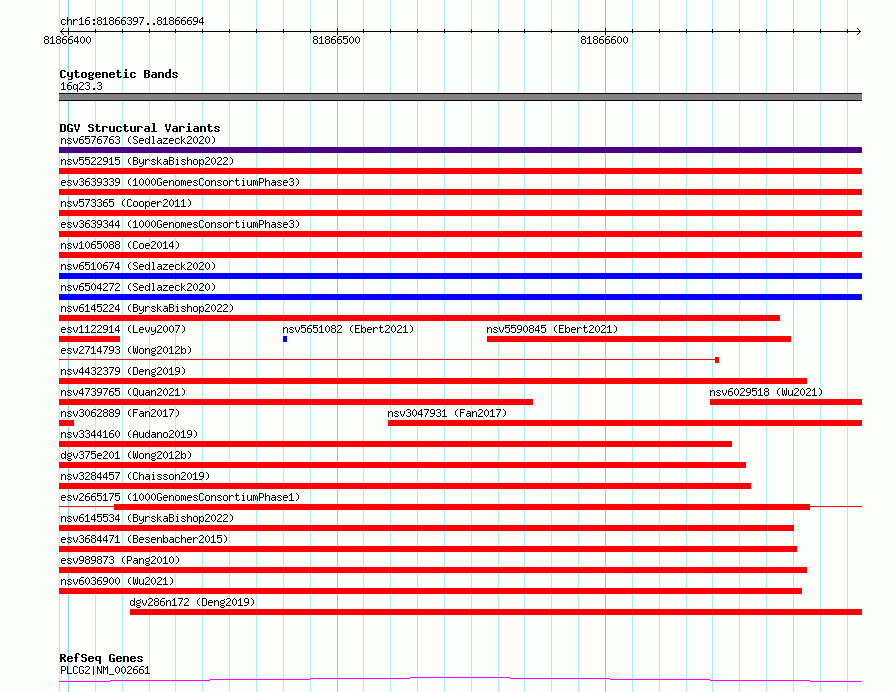The image size is (890, 692).
Task: Click the magenta PLCG2 gene track line
Action: pos(460,679)
